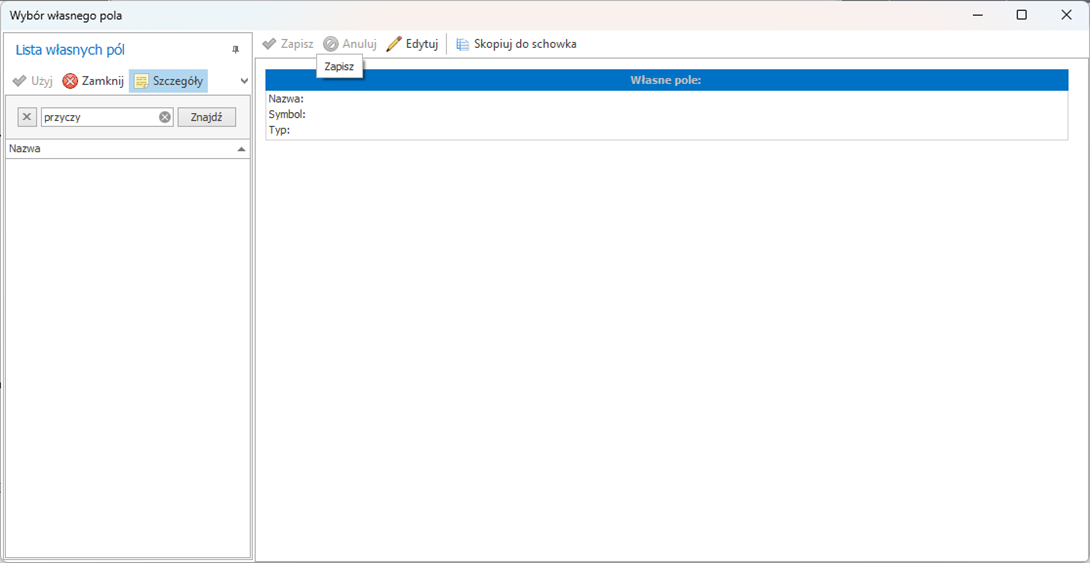Image resolution: width=1090 pixels, height=563 pixels.
Task: Toggle sort arrow in Nazwa column
Action: [x=241, y=149]
